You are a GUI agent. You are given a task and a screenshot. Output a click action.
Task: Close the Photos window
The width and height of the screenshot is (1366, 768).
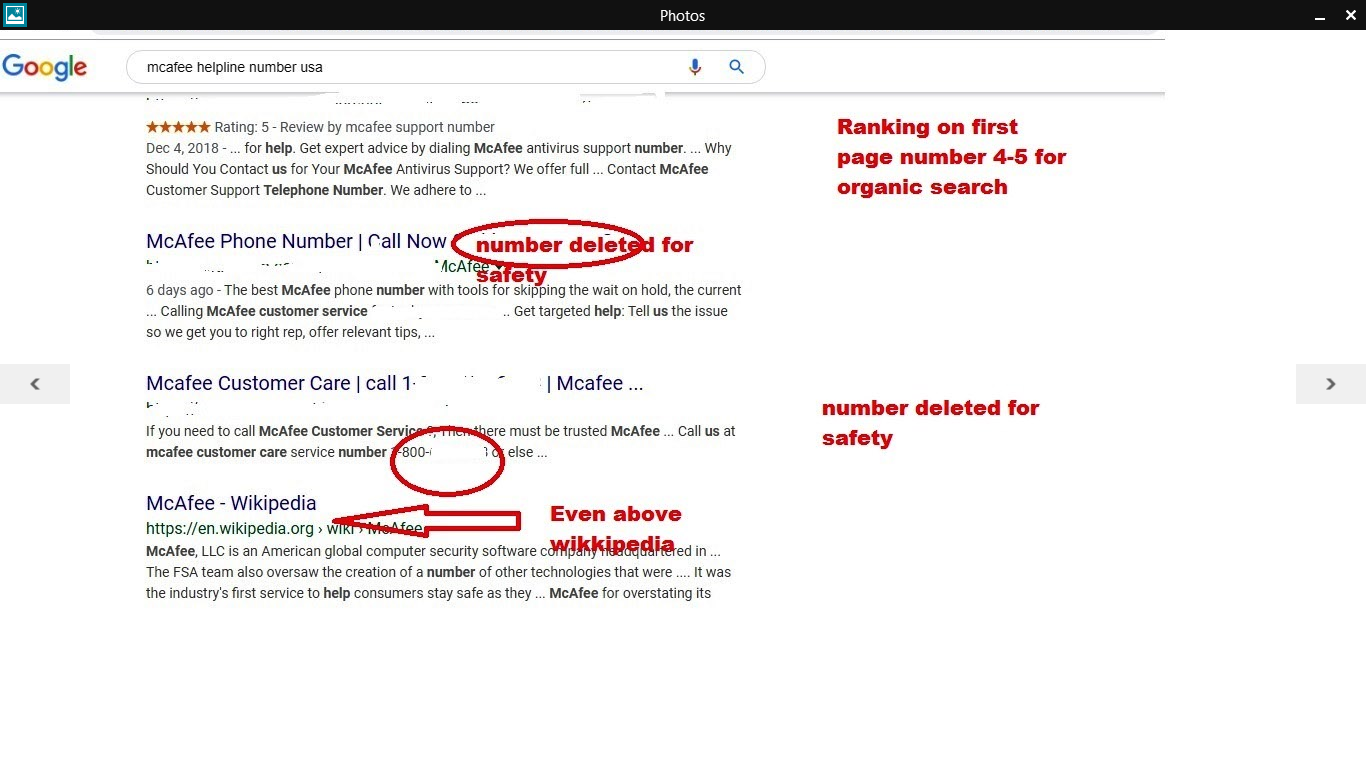click(x=1350, y=15)
